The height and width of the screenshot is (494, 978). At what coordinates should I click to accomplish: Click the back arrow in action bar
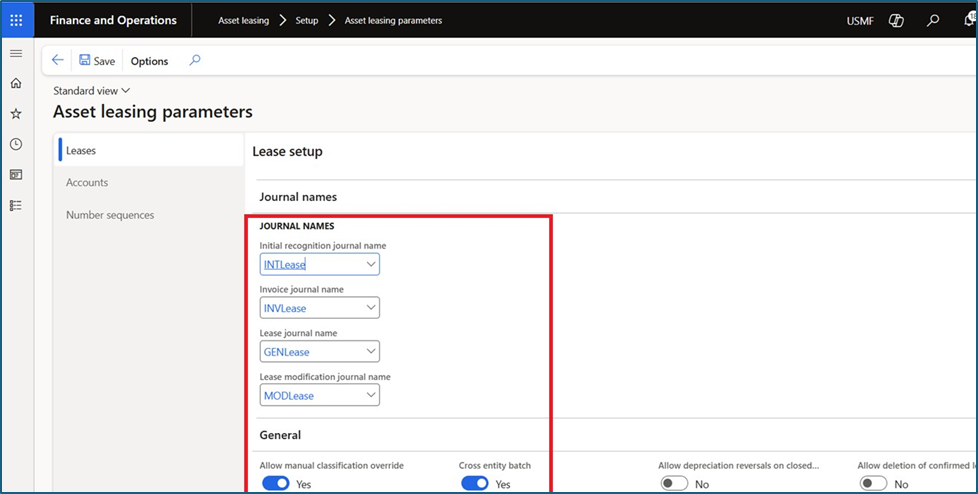(x=58, y=61)
